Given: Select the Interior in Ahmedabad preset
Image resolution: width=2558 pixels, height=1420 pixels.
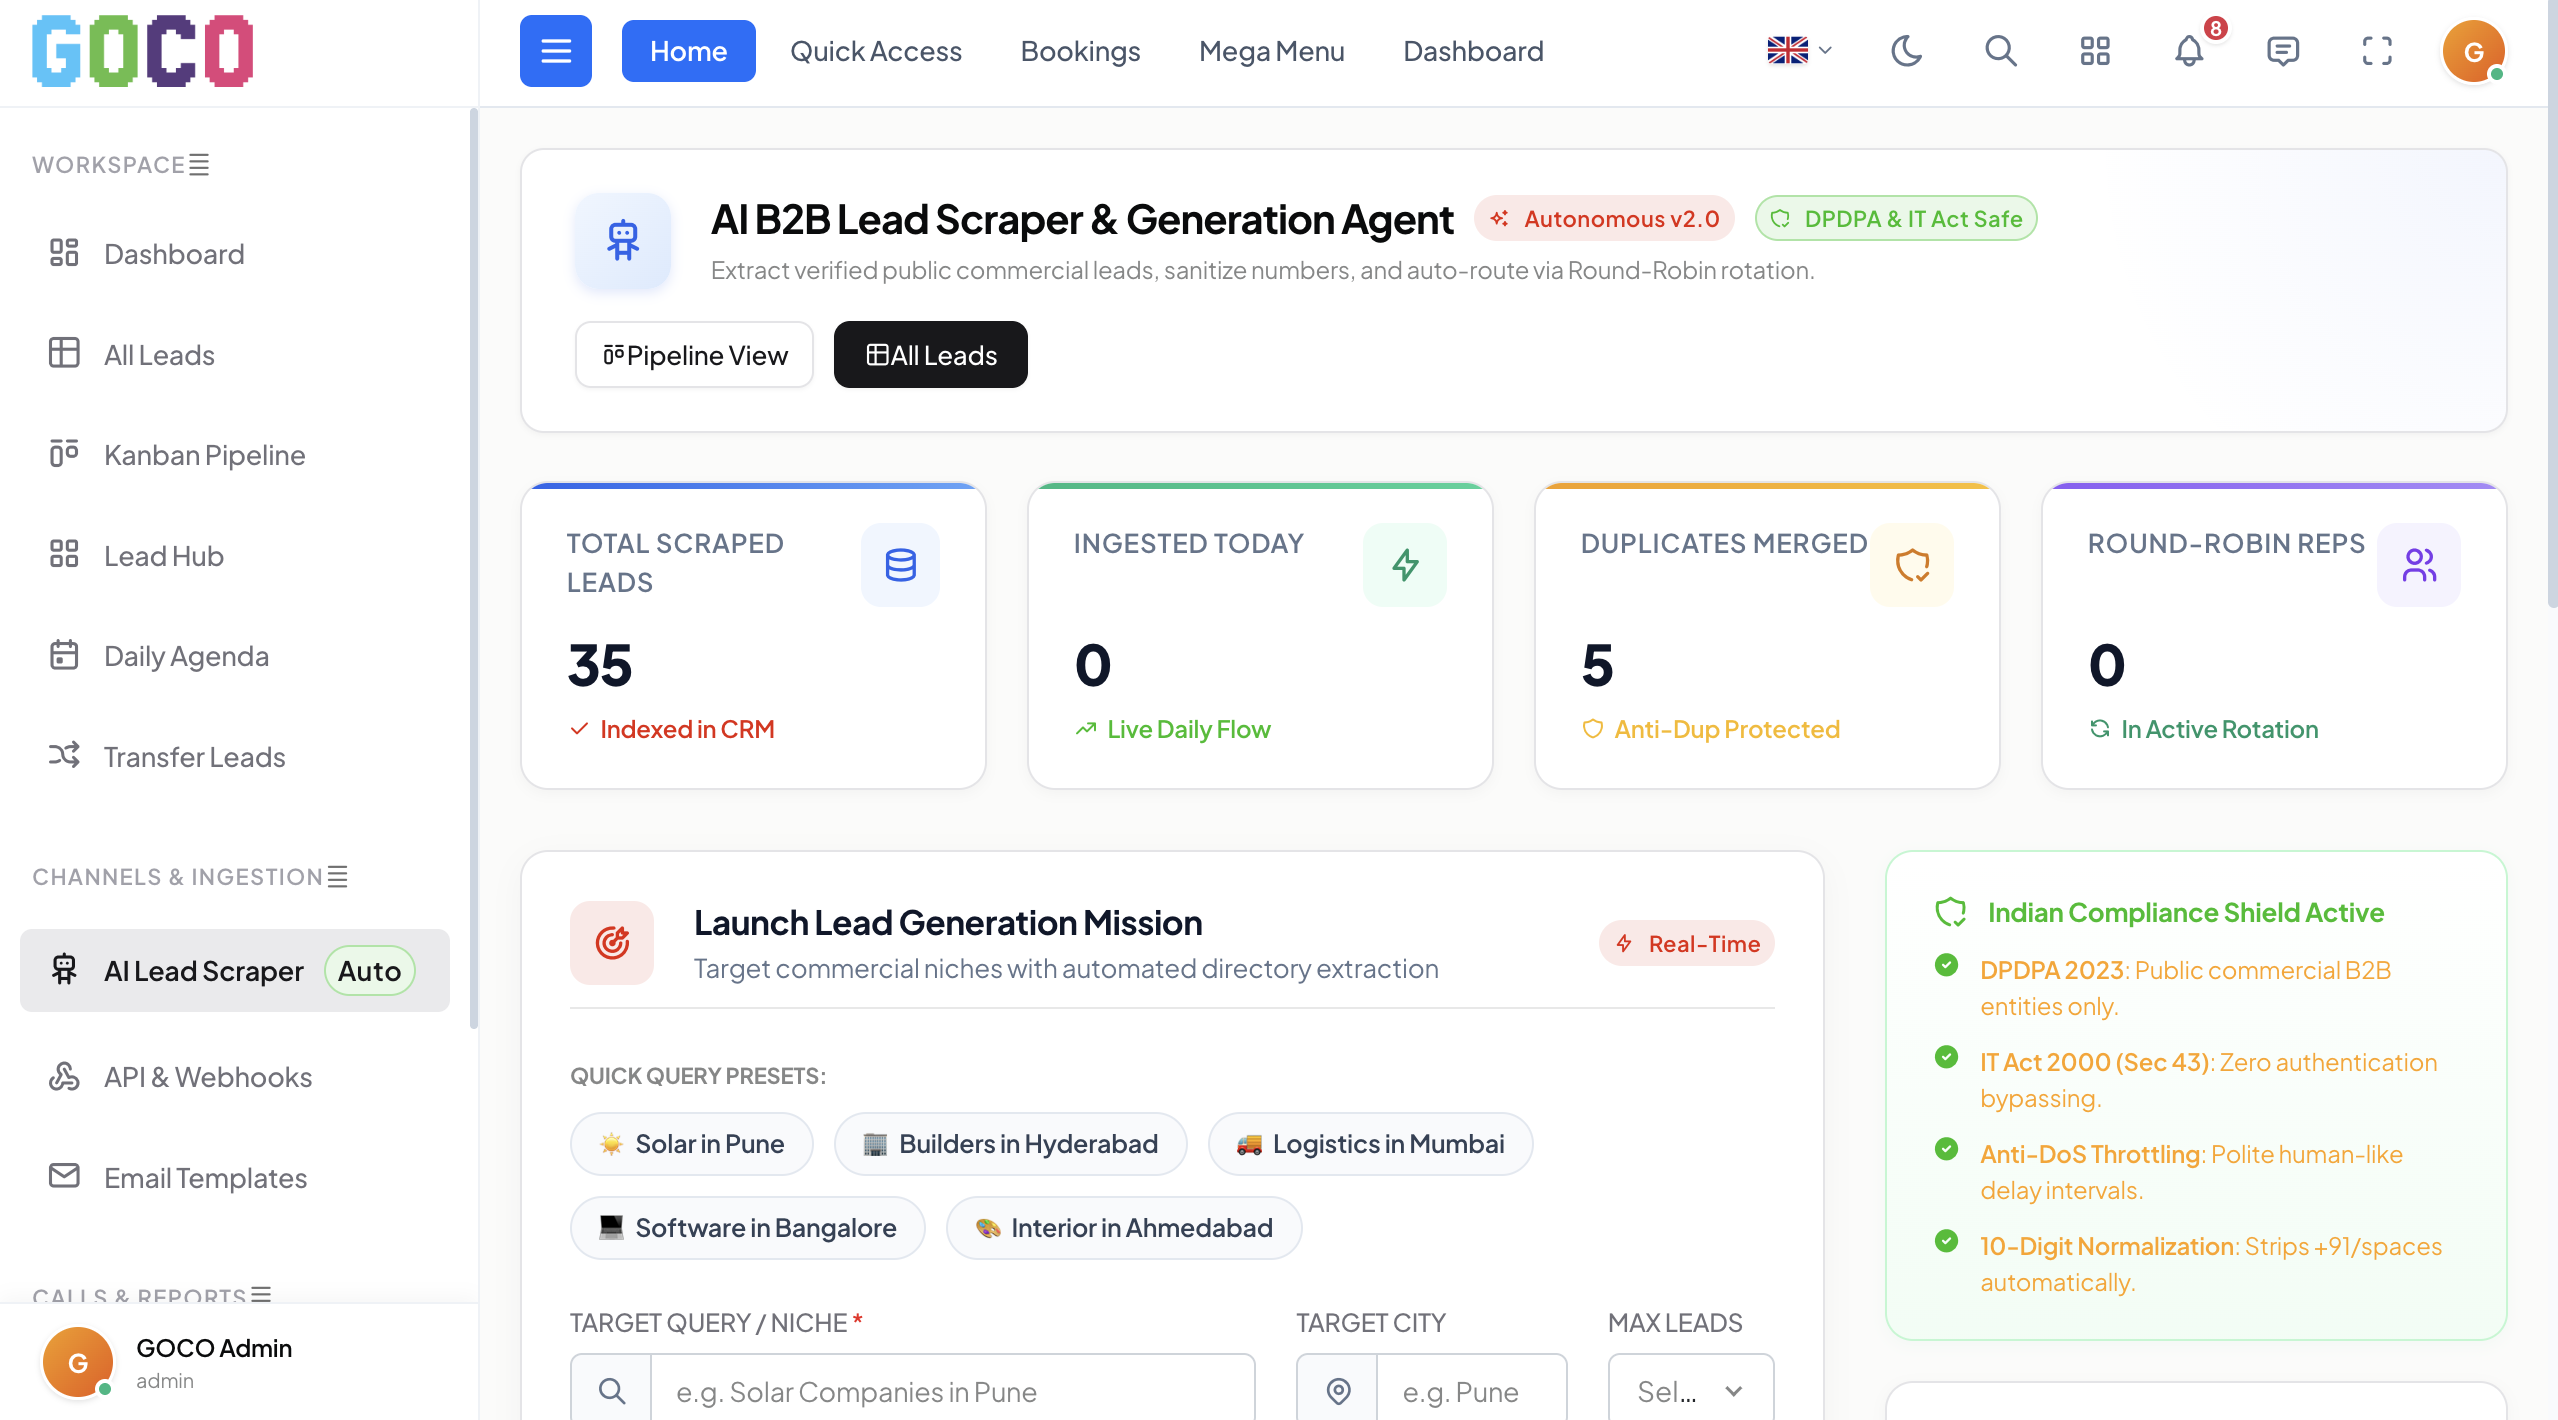Looking at the screenshot, I should (x=1124, y=1228).
